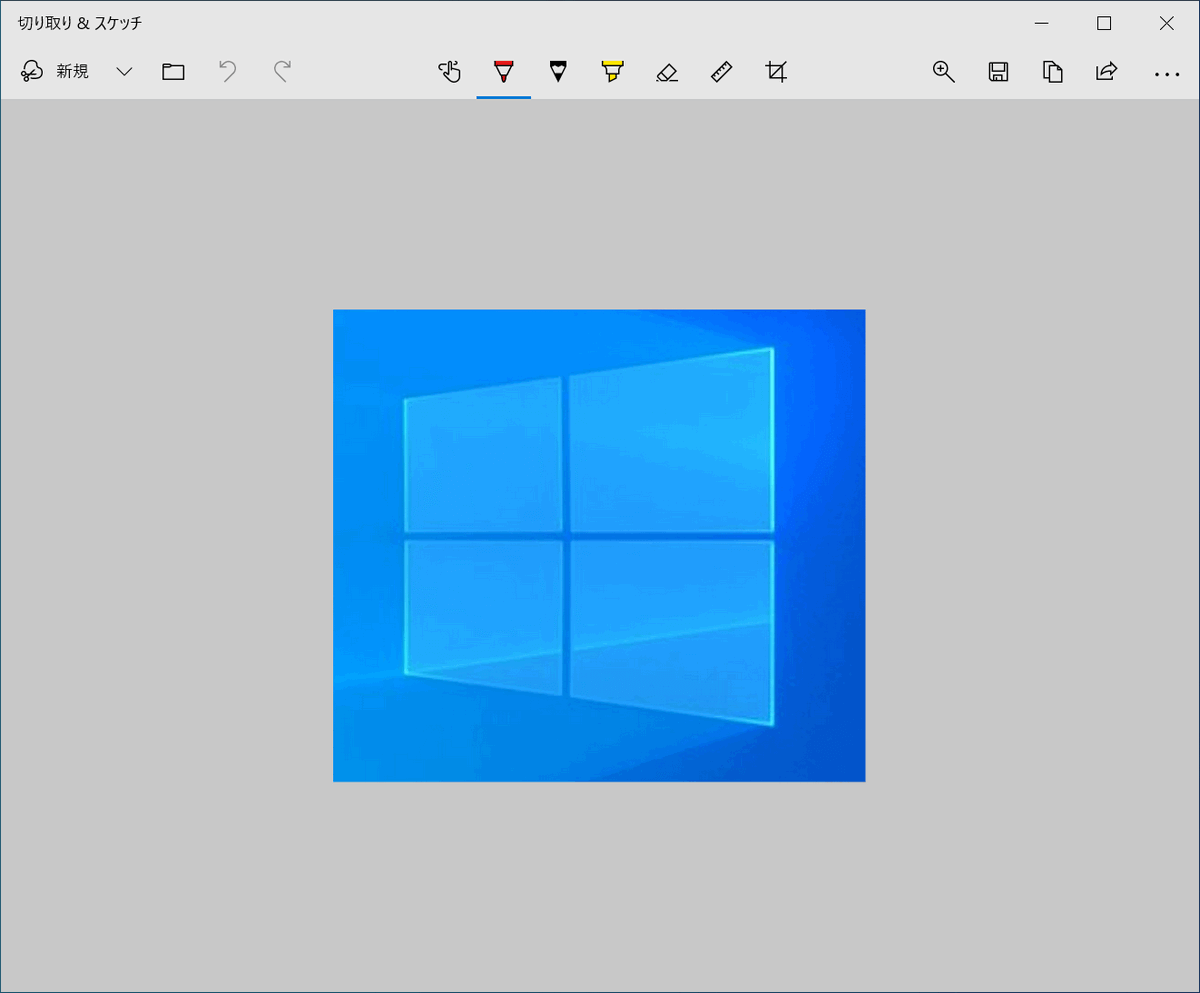Select the red ballpoint pen tool
The width and height of the screenshot is (1200, 993).
[503, 71]
